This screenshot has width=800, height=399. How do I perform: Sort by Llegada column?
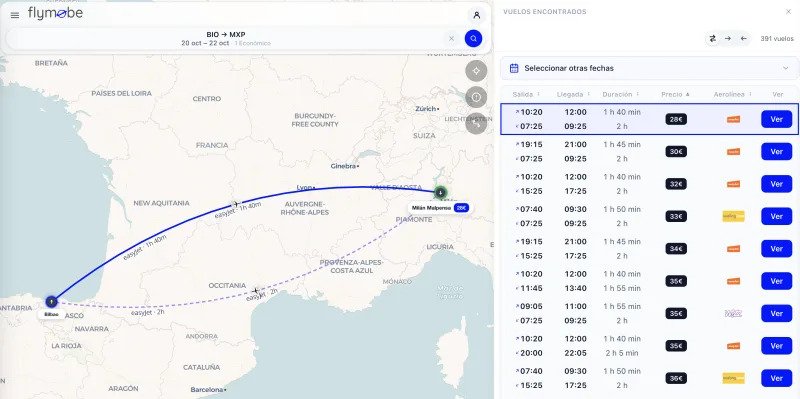(x=574, y=94)
